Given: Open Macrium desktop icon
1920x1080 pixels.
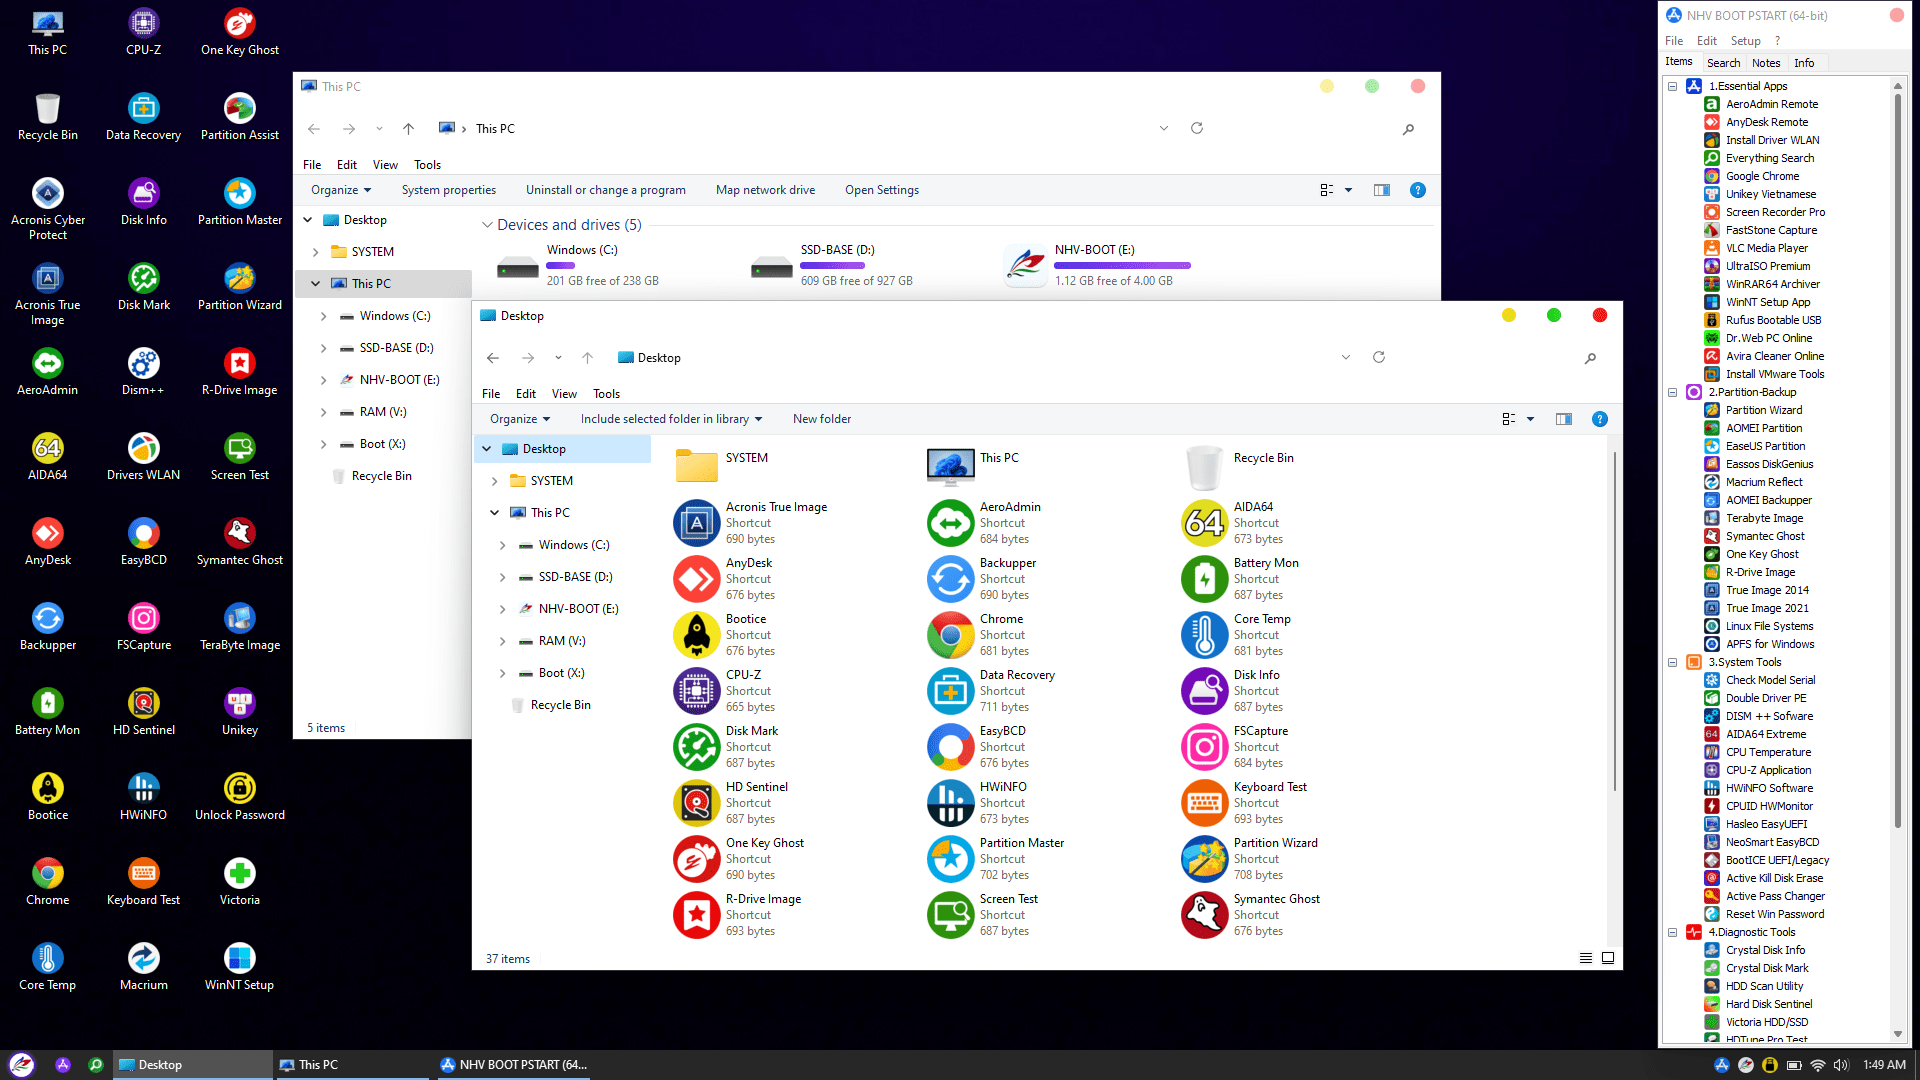Looking at the screenshot, I should click(143, 967).
